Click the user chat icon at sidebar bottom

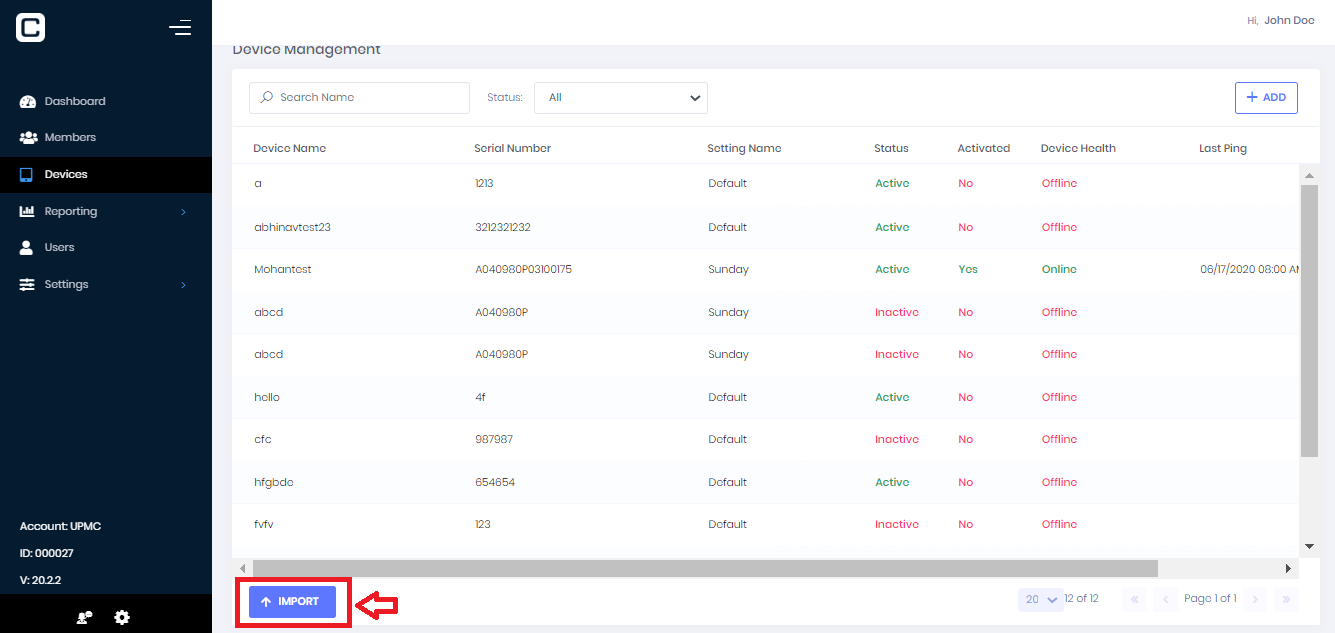85,617
